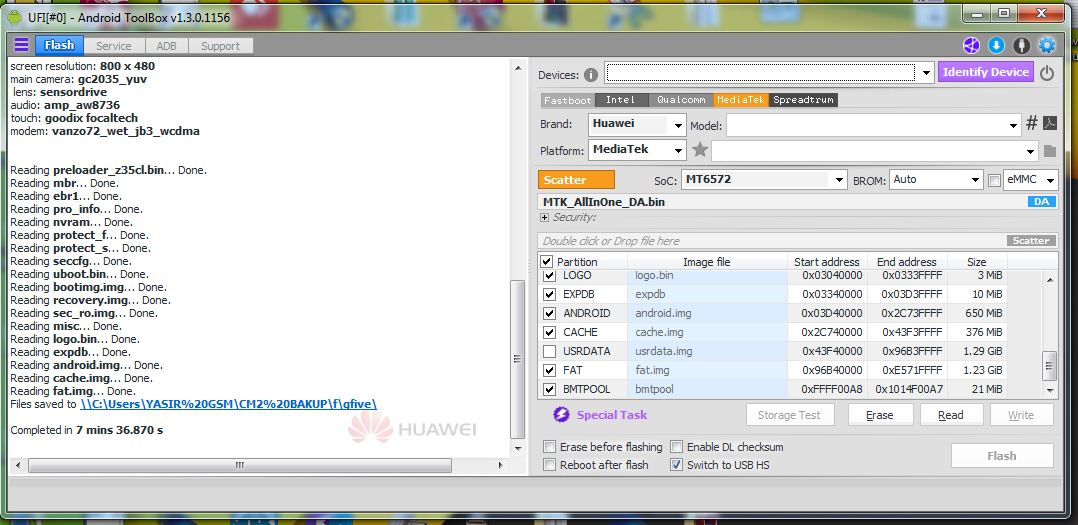Image resolution: width=1078 pixels, height=525 pixels.
Task: Uncheck the BMTPOOL partition checkbox
Action: click(x=549, y=390)
